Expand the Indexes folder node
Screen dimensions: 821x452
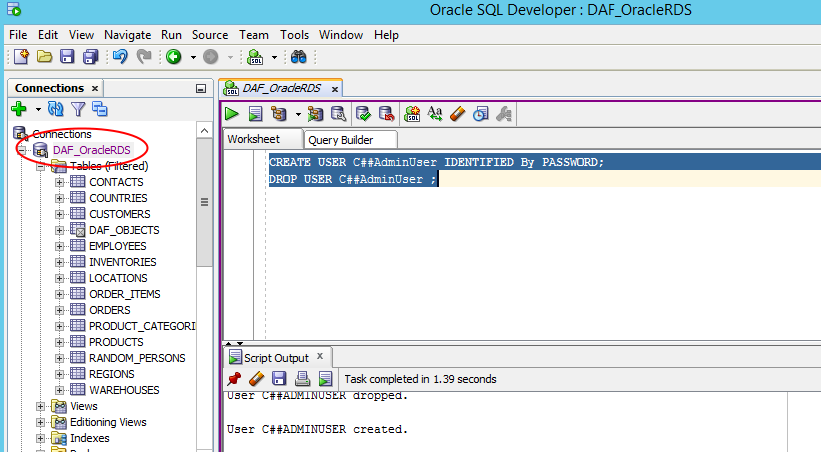[40, 438]
